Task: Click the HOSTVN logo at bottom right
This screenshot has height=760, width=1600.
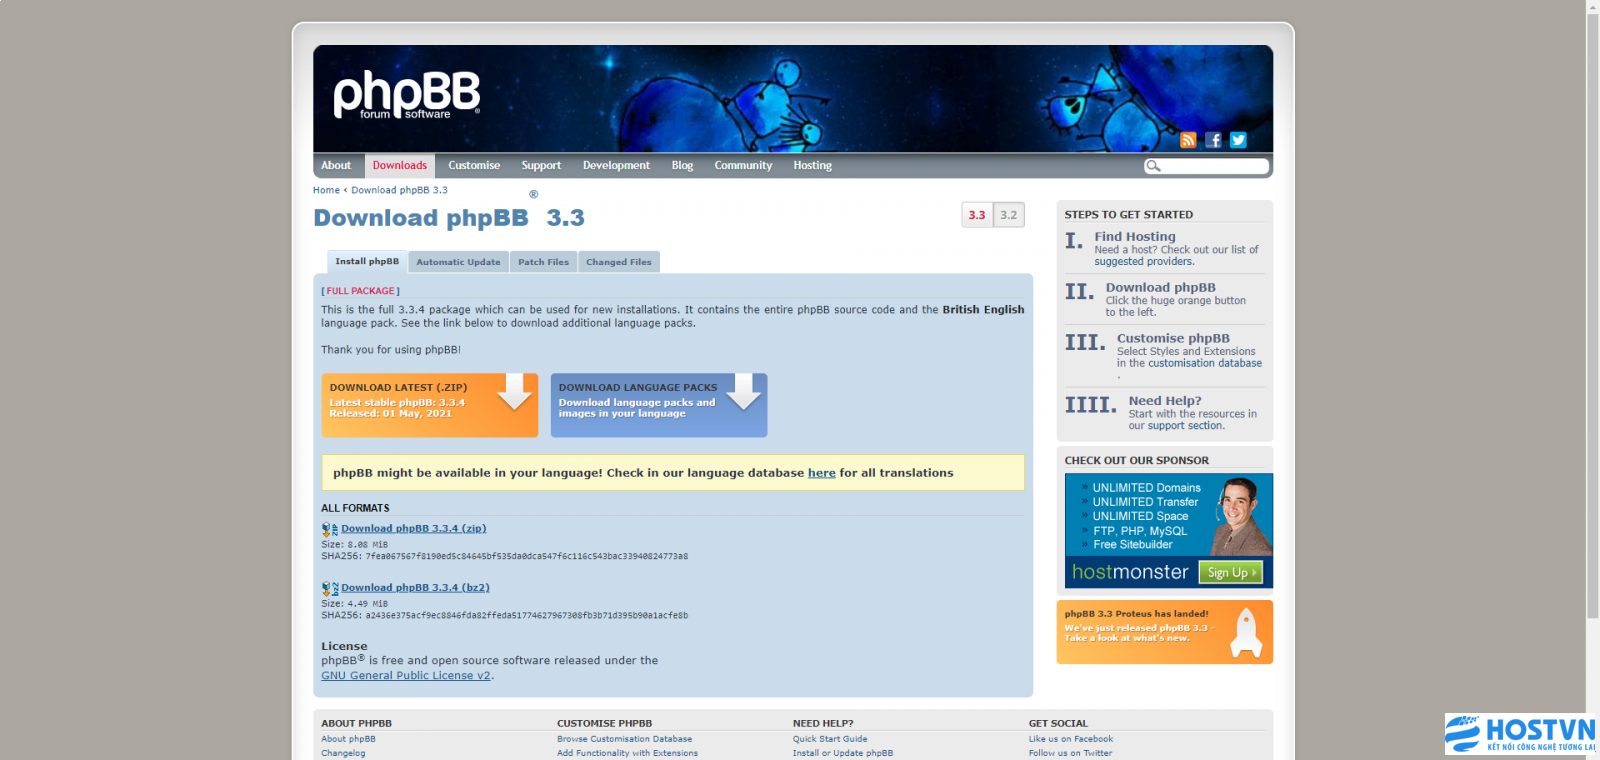Action: point(1520,734)
